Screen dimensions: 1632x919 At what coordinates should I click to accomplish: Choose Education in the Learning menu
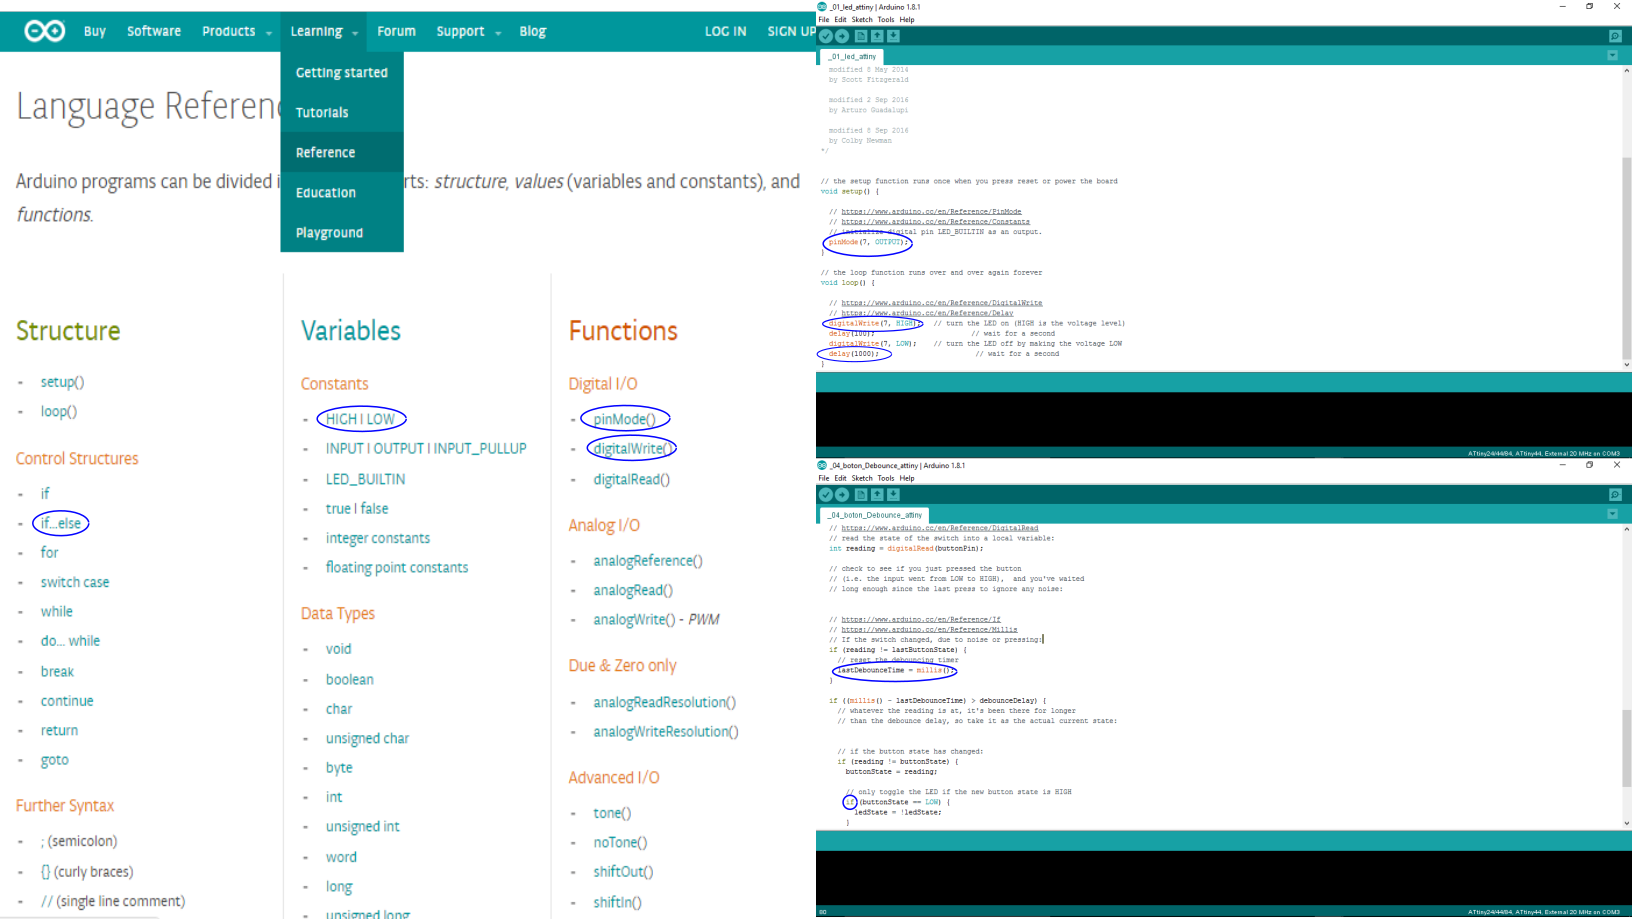point(342,193)
